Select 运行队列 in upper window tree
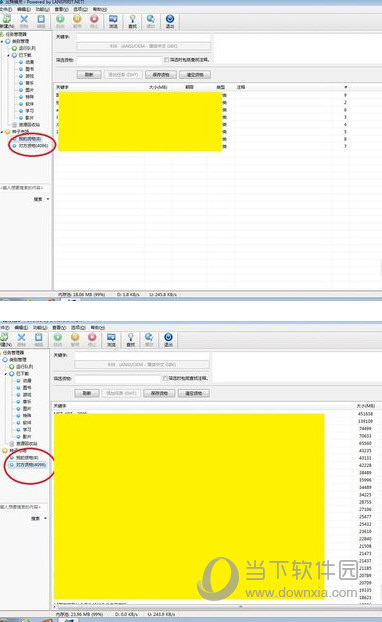 tap(27, 48)
